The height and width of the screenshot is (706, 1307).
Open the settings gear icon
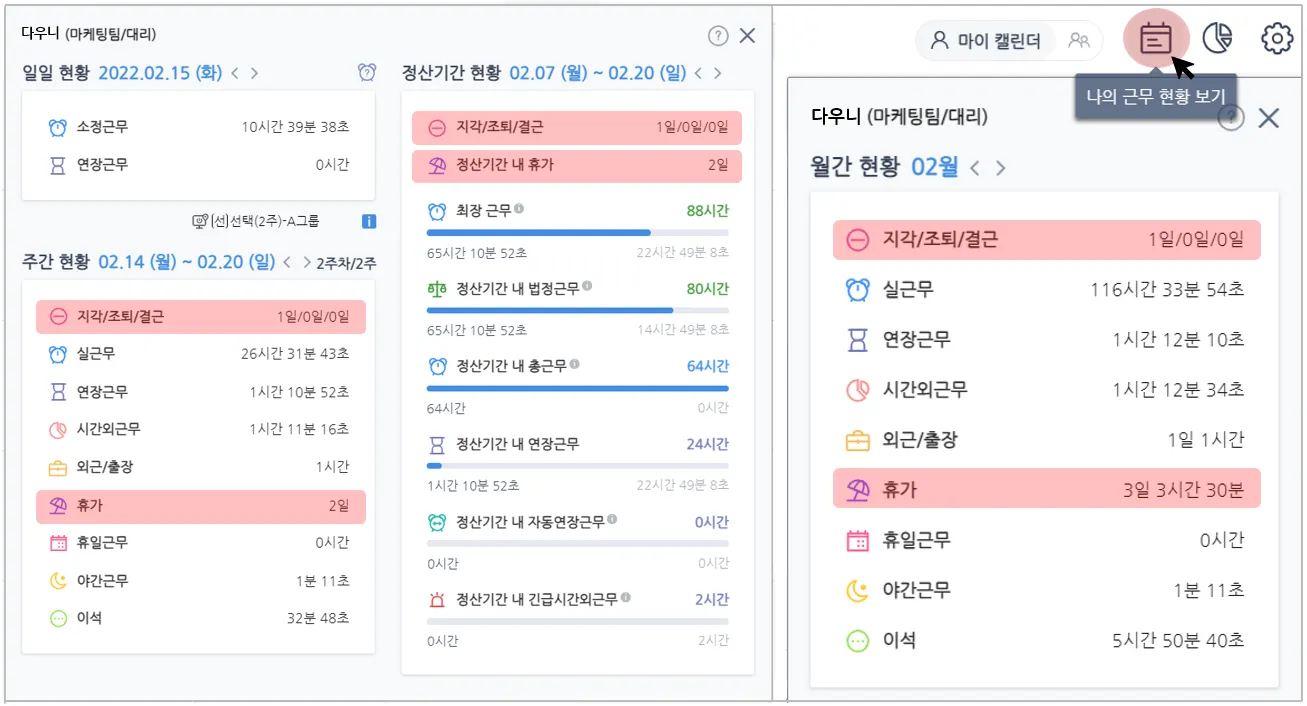[1277, 39]
